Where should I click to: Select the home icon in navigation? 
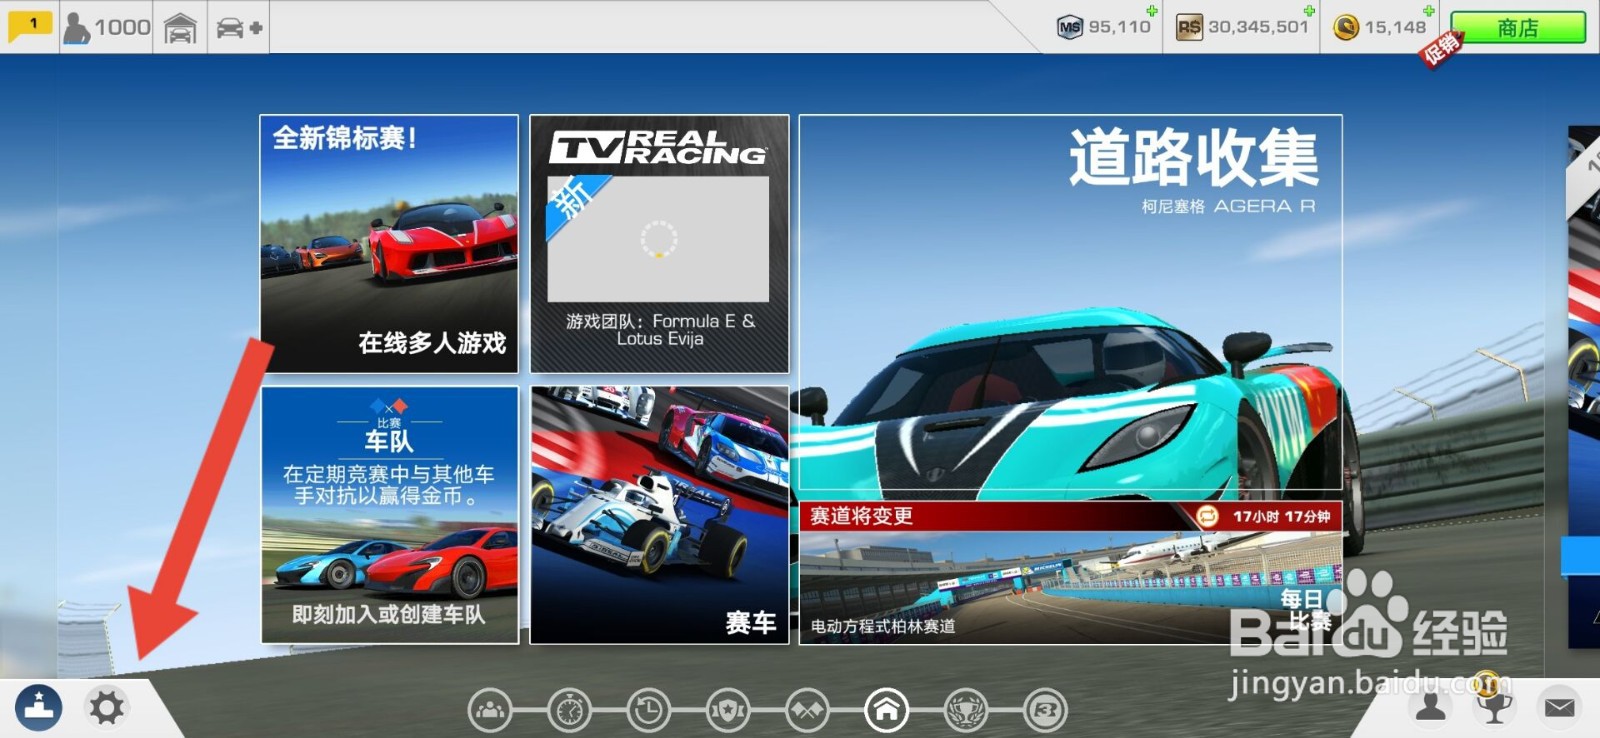point(887,710)
